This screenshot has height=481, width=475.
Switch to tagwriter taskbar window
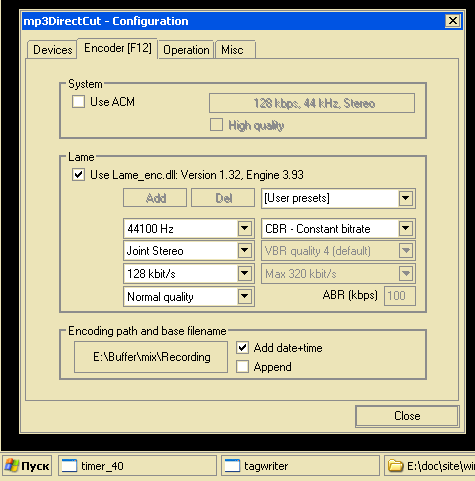[x=300, y=466]
